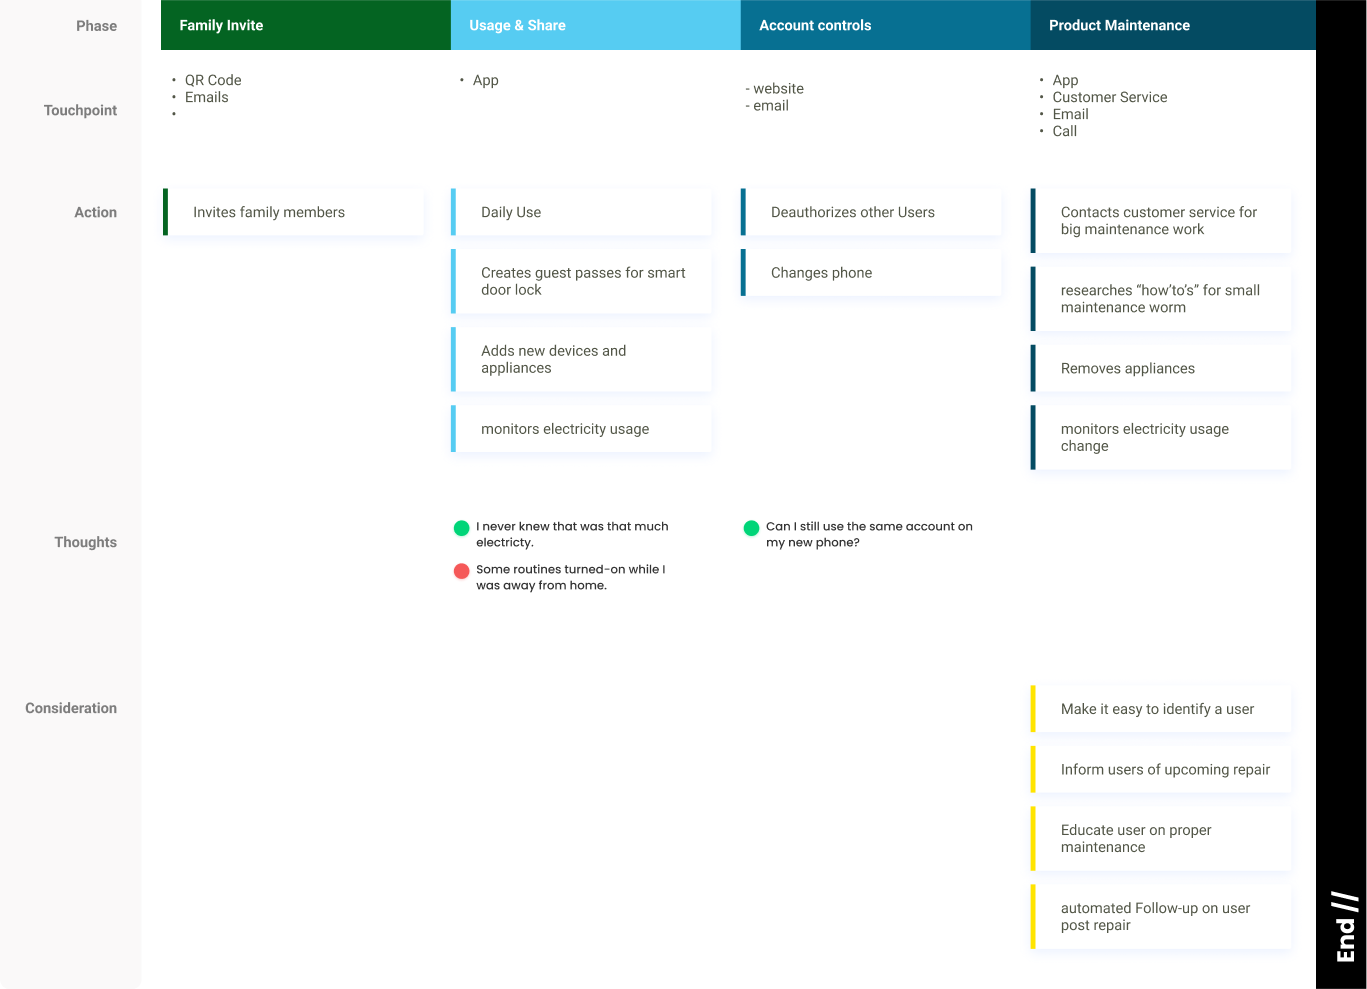Click the Removes appliances card
The image size is (1367, 989).
click(1161, 368)
